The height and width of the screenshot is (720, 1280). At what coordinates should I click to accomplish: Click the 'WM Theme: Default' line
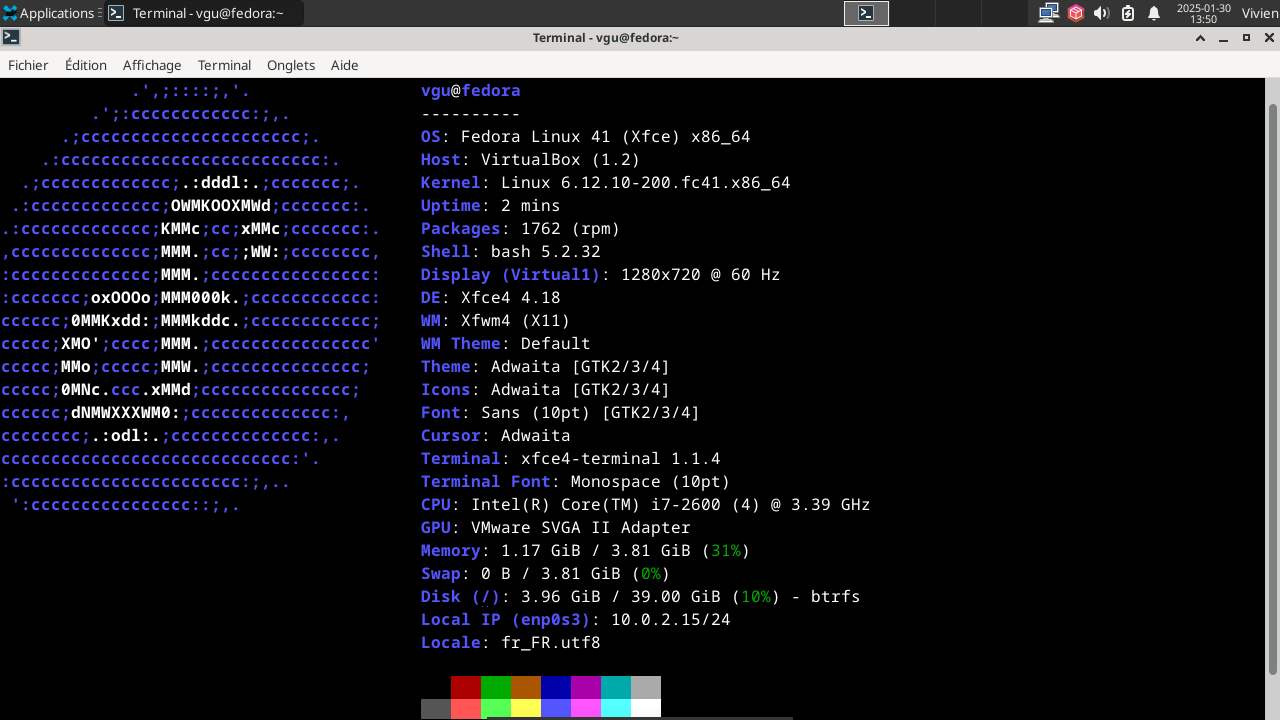pyautogui.click(x=506, y=343)
